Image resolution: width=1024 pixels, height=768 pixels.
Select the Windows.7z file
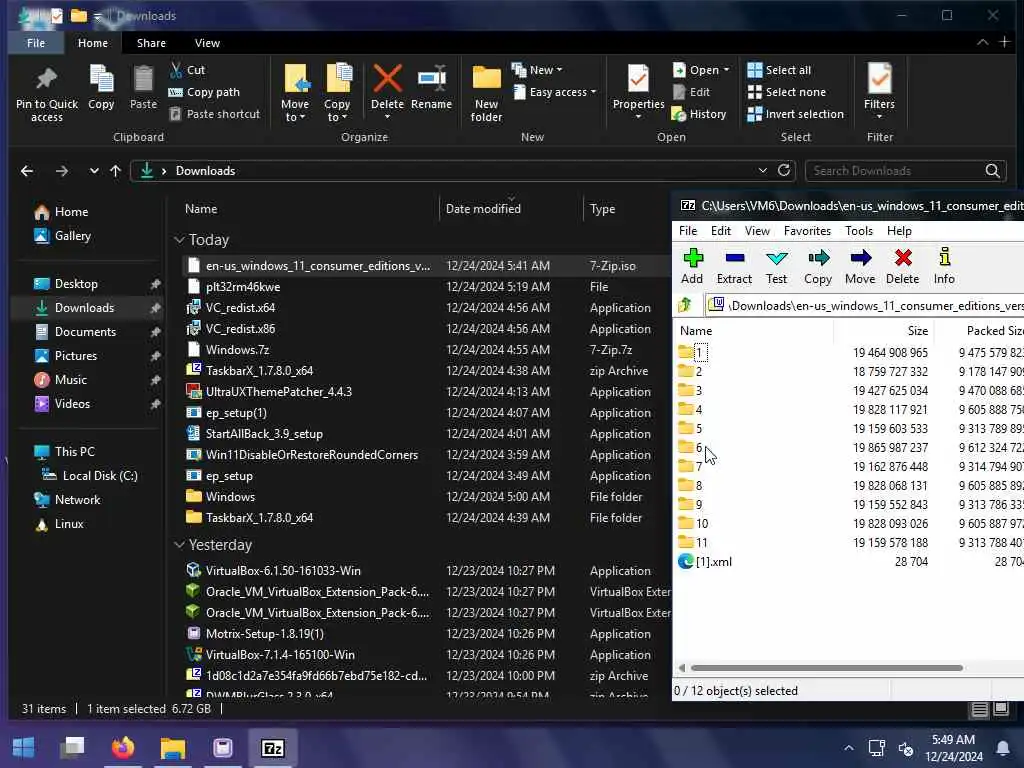(236, 350)
